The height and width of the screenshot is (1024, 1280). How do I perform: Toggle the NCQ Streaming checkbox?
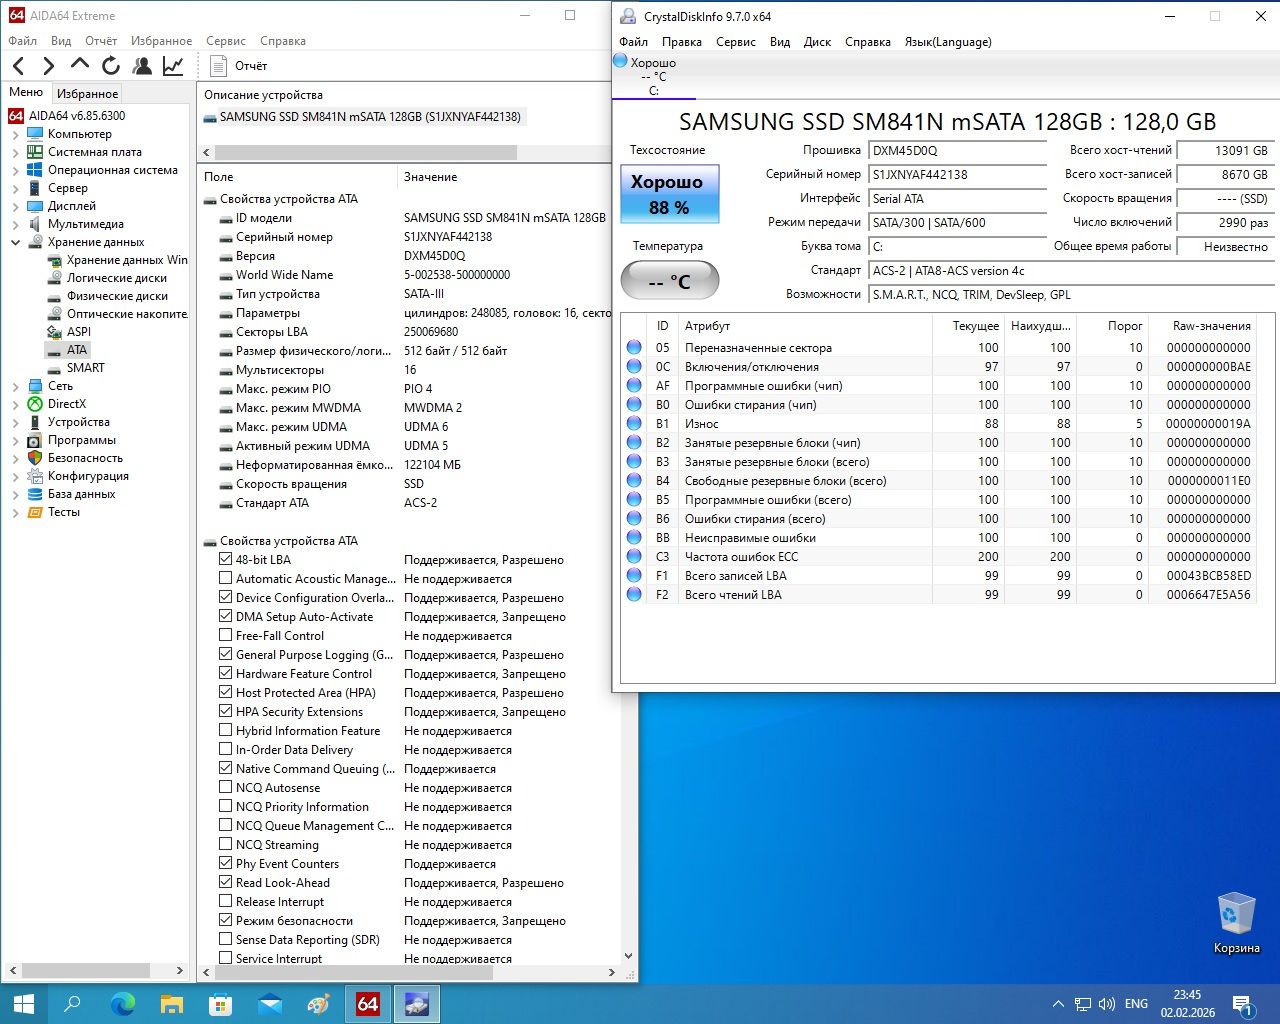pyautogui.click(x=225, y=845)
